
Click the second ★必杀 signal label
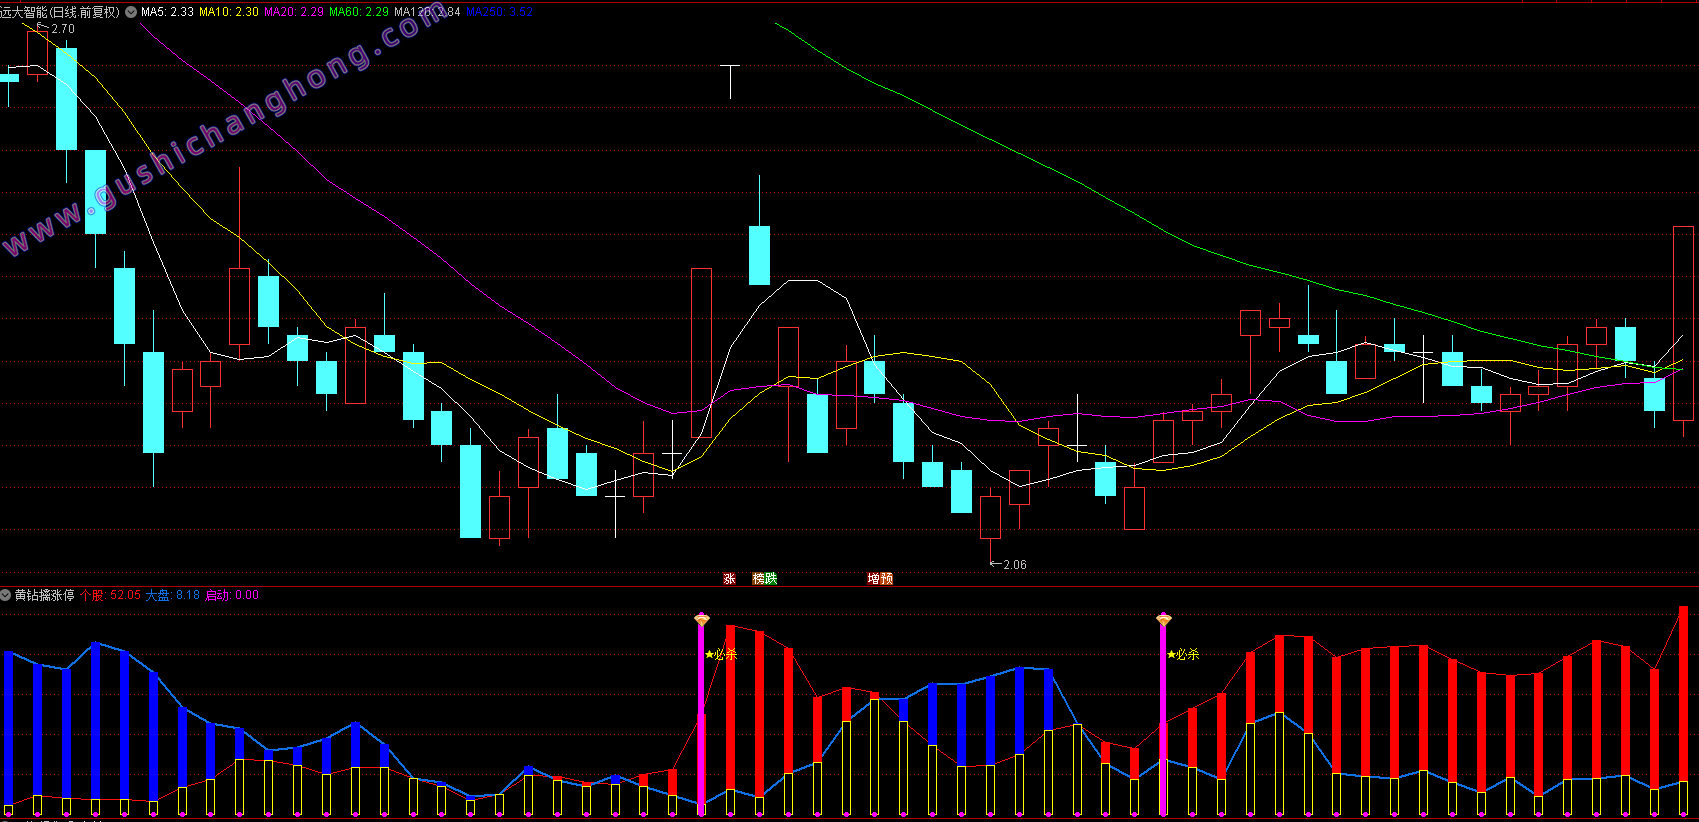pos(1183,654)
